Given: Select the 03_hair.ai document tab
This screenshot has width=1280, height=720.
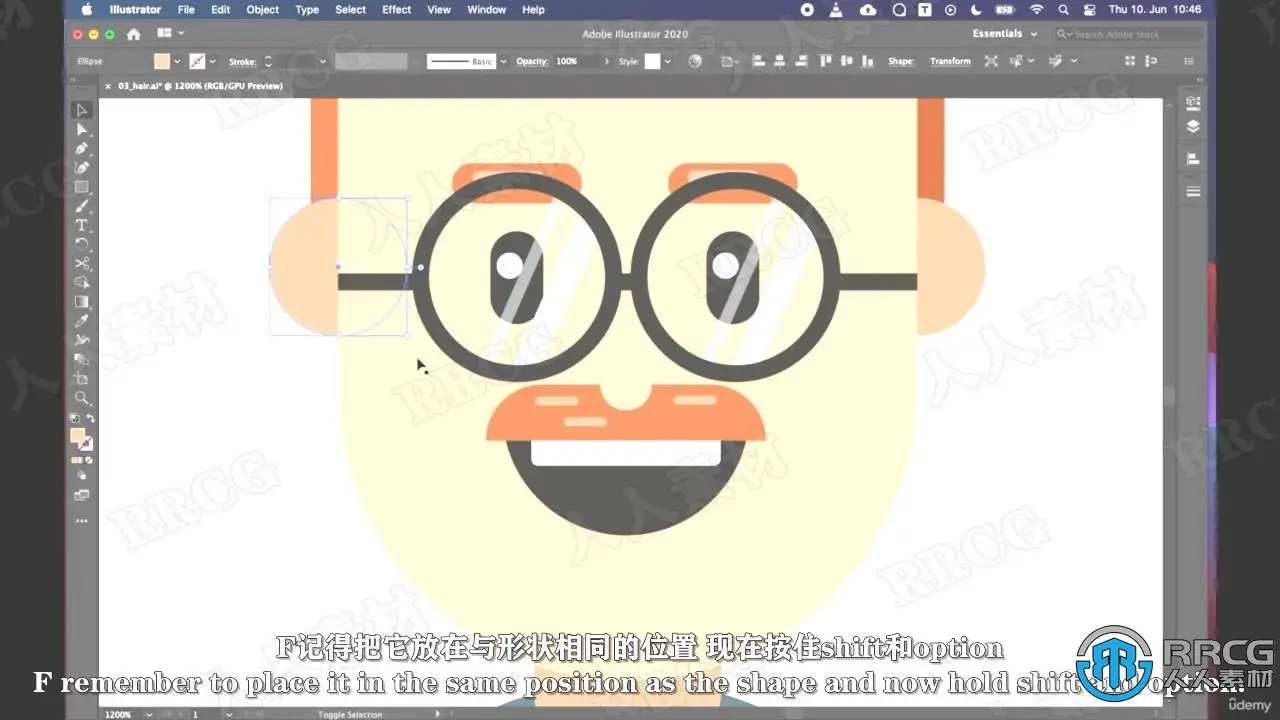Looking at the screenshot, I should pyautogui.click(x=200, y=86).
